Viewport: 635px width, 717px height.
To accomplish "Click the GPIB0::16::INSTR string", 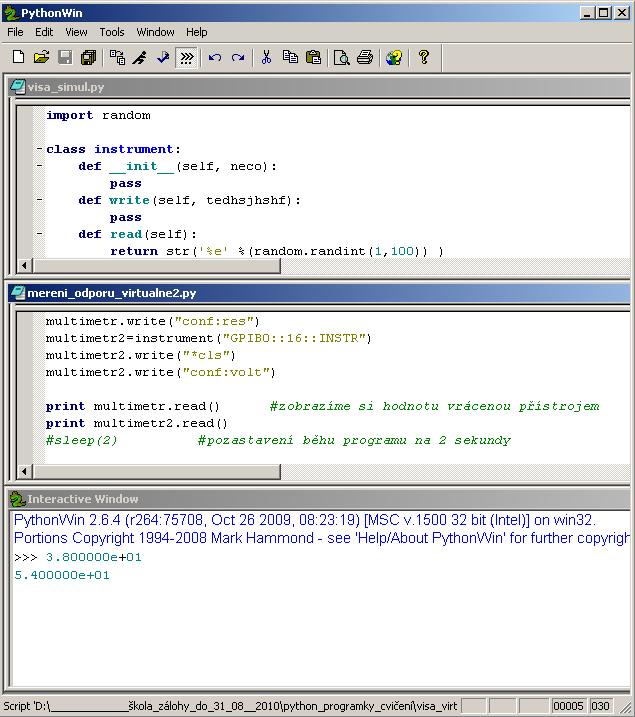I will pyautogui.click(x=294, y=338).
